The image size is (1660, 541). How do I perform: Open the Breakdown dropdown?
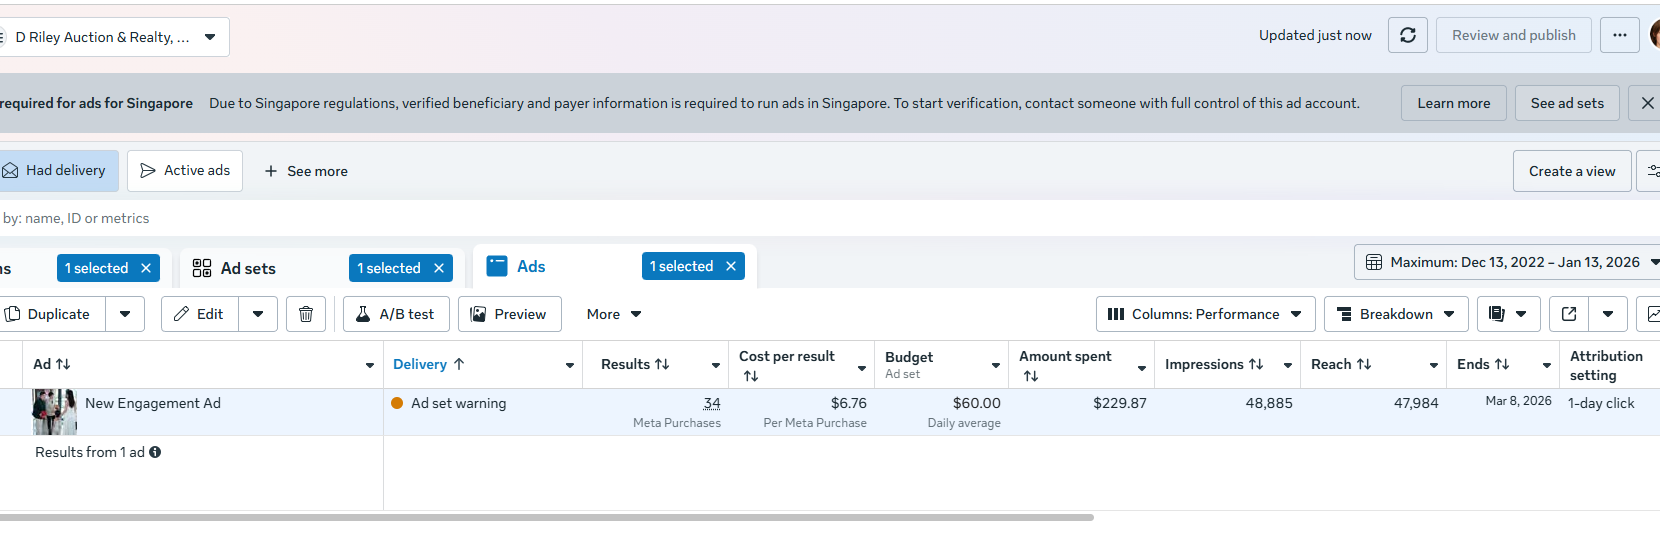pyautogui.click(x=1396, y=314)
